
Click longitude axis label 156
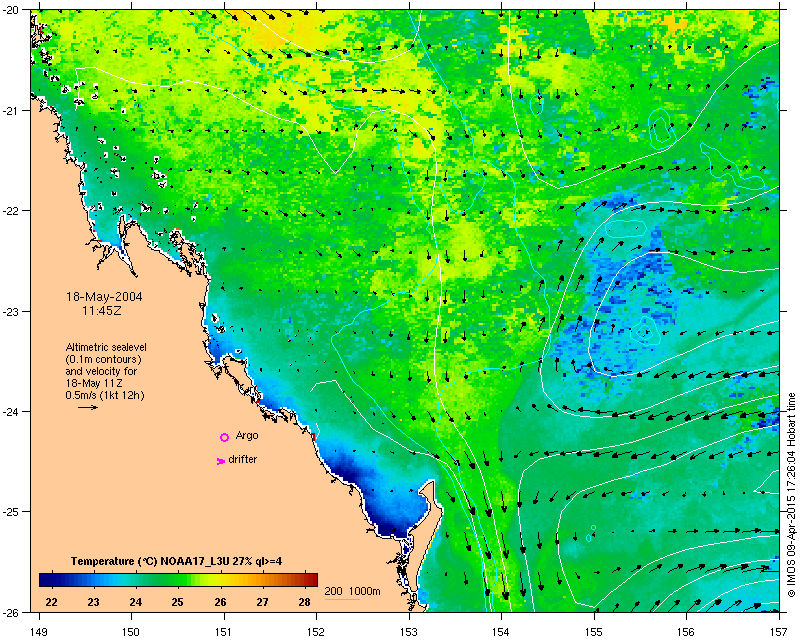687,632
